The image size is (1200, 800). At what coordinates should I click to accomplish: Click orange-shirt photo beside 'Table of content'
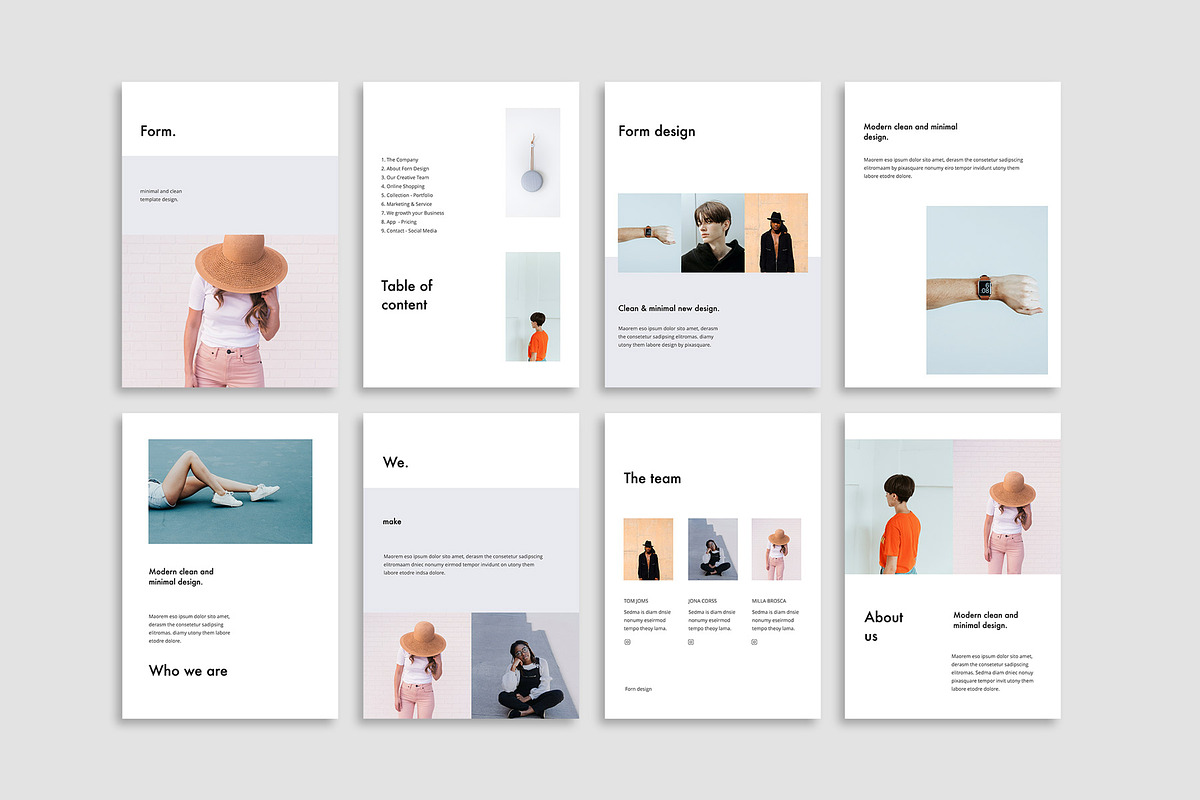pyautogui.click(x=532, y=306)
